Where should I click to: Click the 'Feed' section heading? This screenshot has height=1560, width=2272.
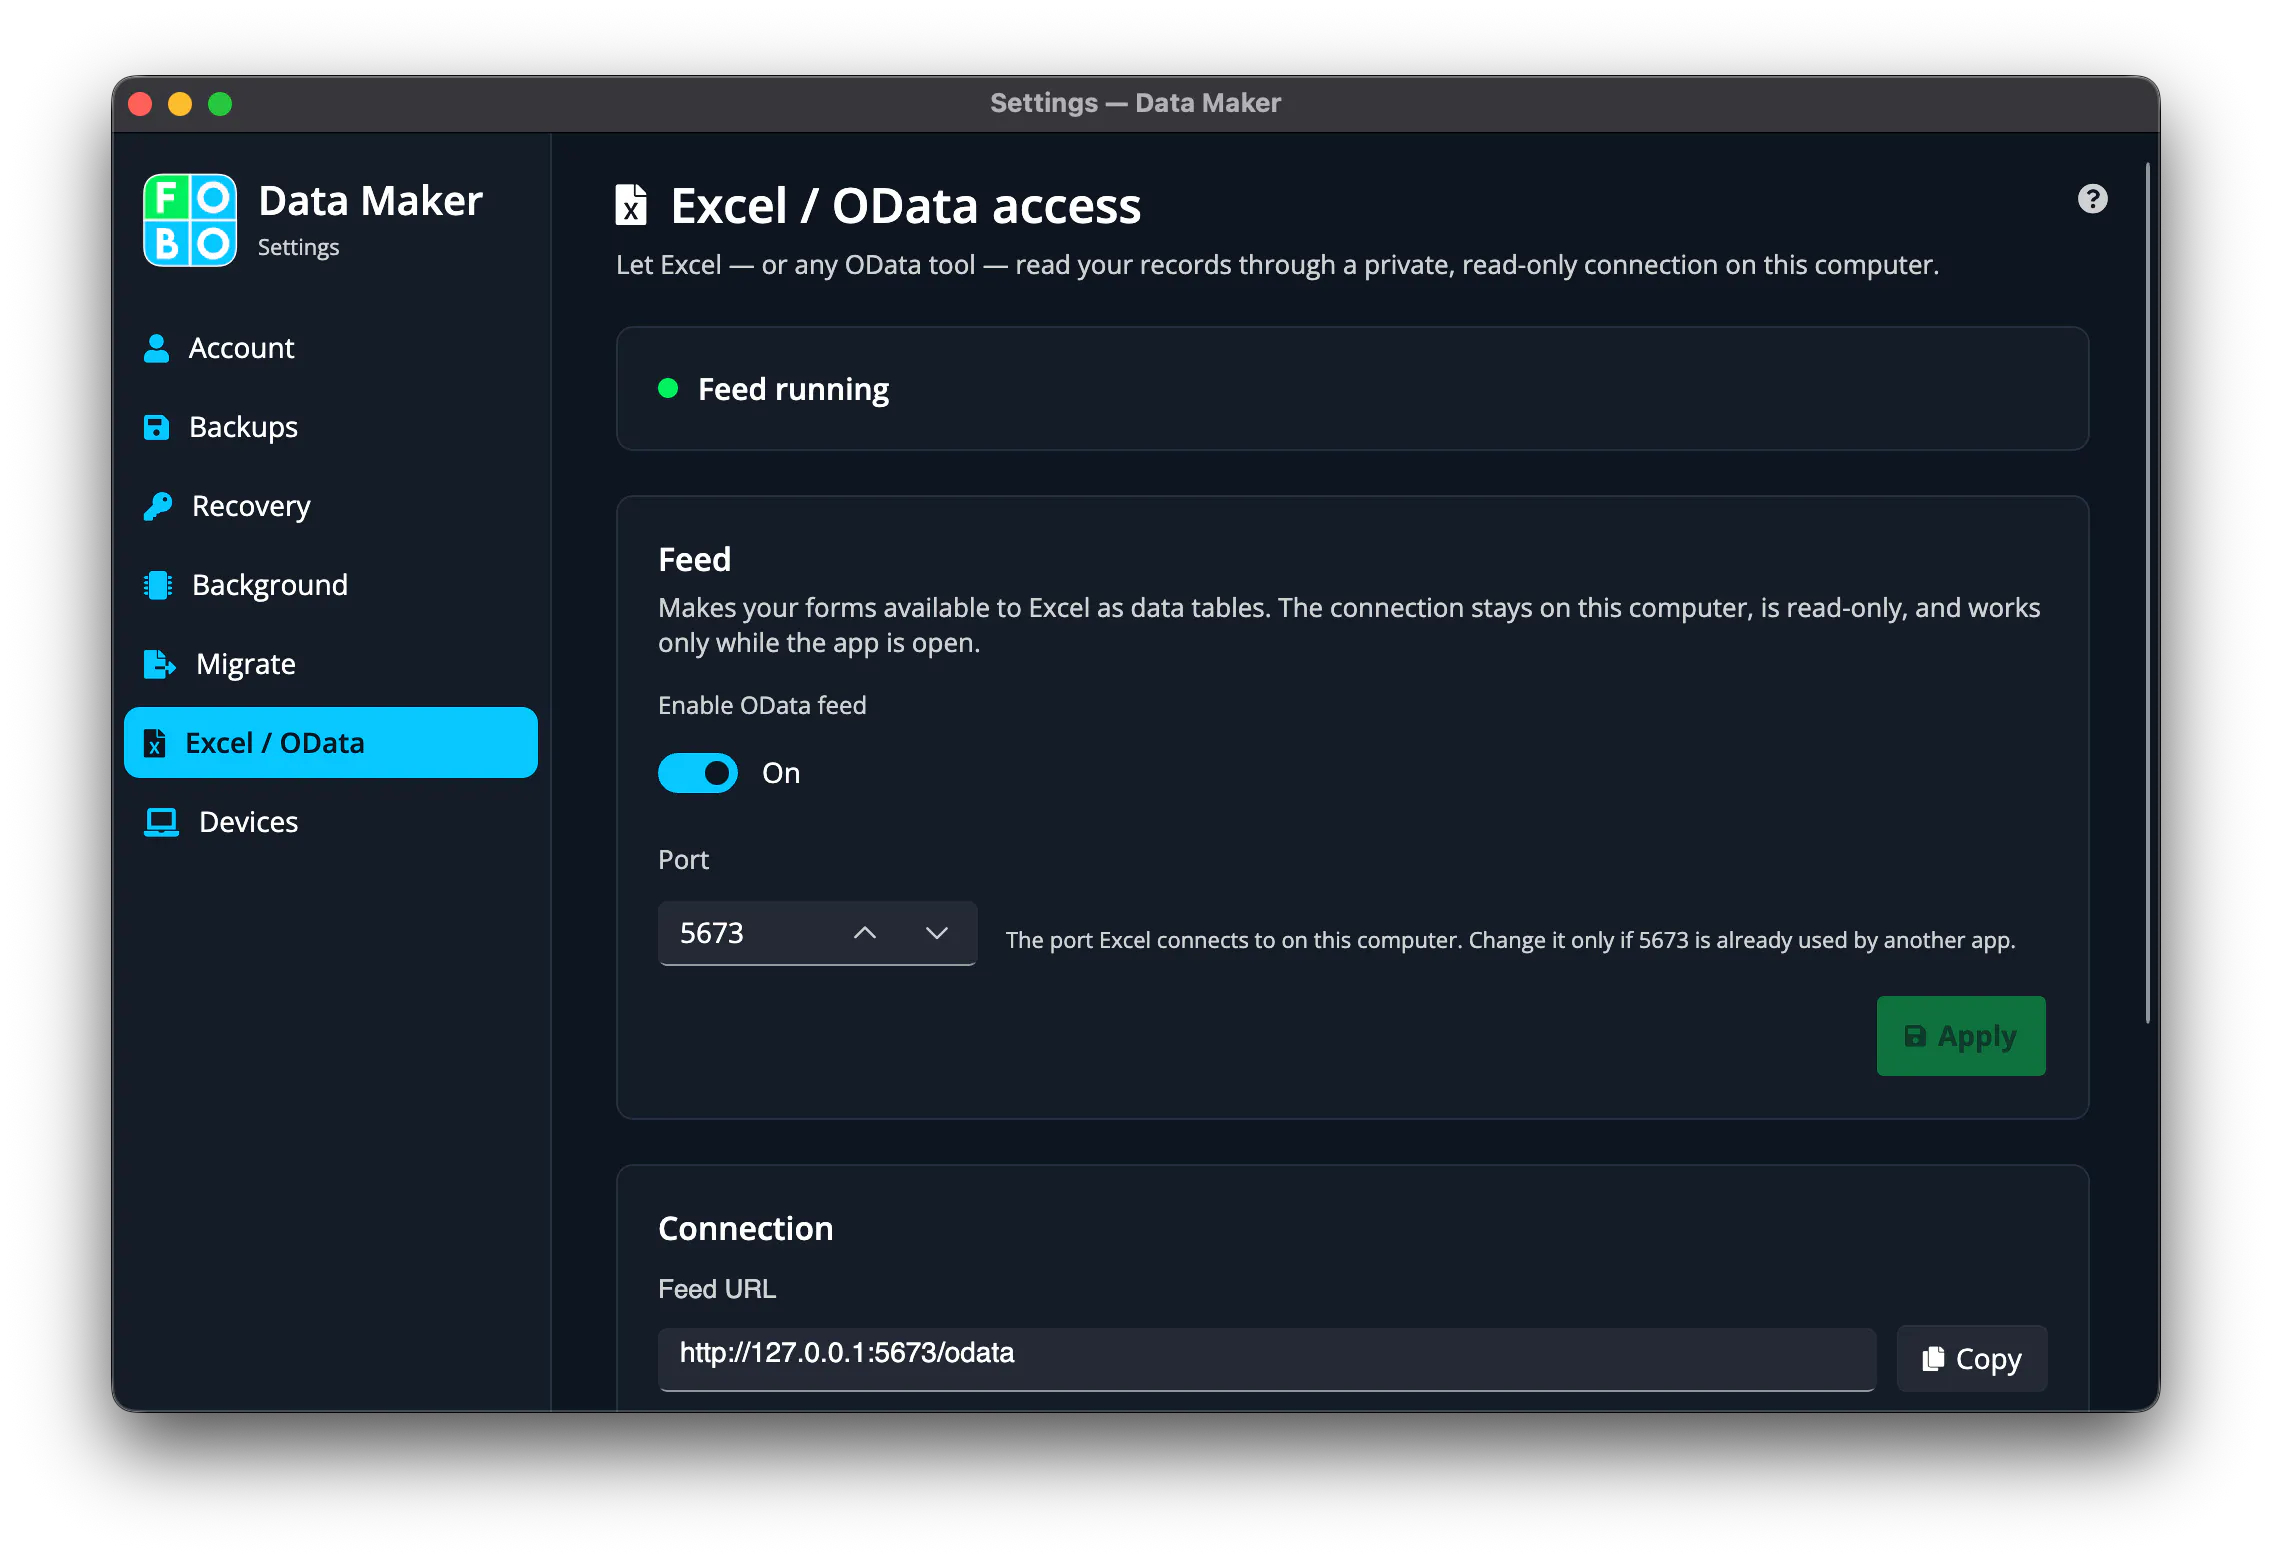point(695,559)
